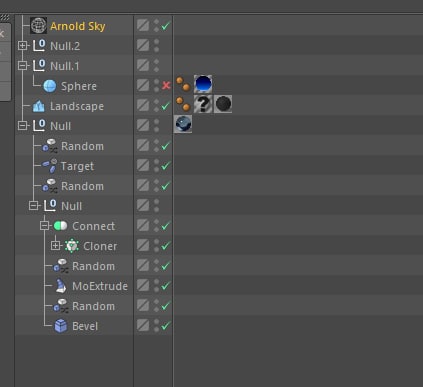Image resolution: width=423 pixels, height=387 pixels.
Task: Collapse the Null.1 hierarchy
Action: coord(23,66)
